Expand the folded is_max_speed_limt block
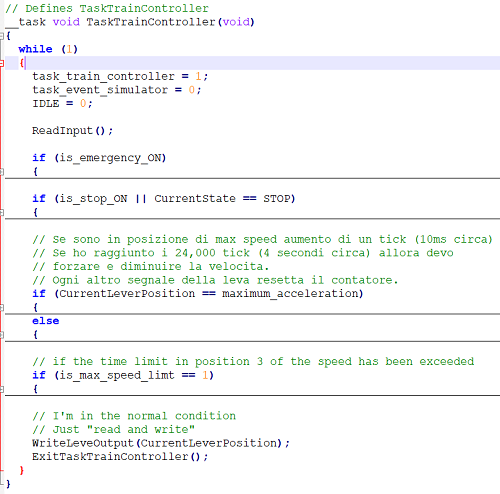Image resolution: width=500 pixels, height=494 pixels. click(2, 389)
